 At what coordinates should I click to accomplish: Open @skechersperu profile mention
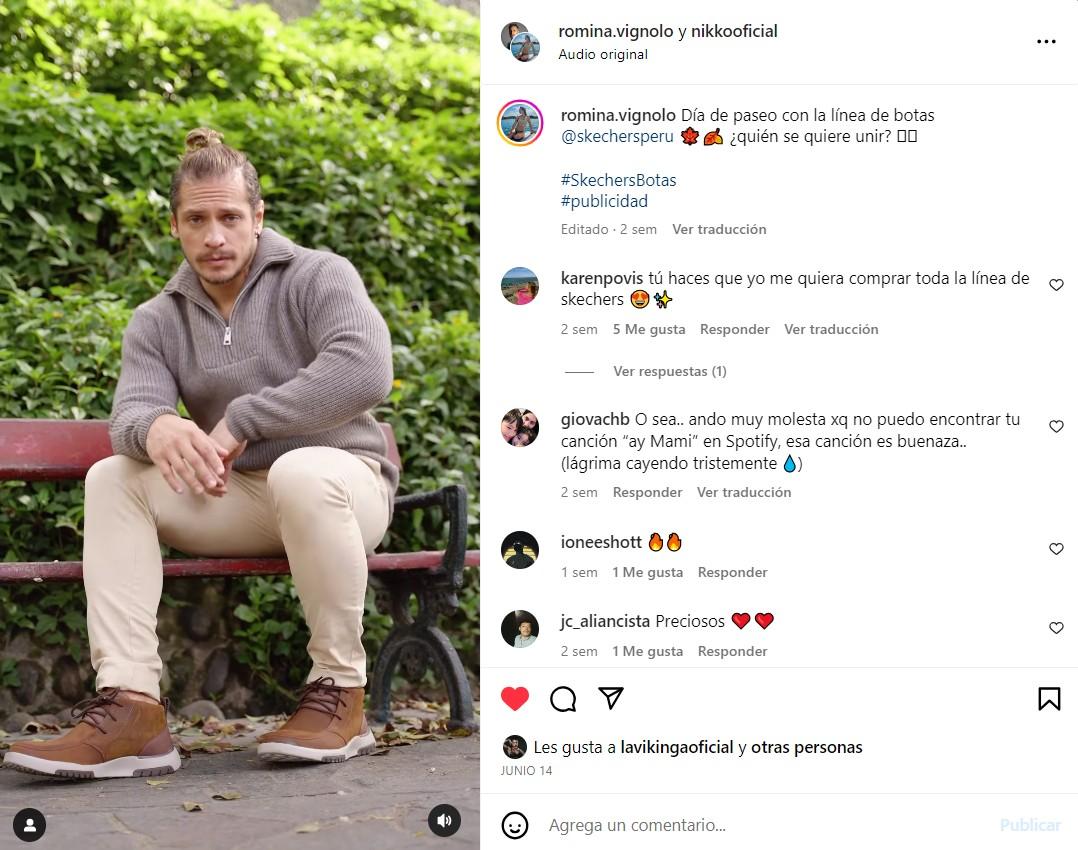point(617,136)
